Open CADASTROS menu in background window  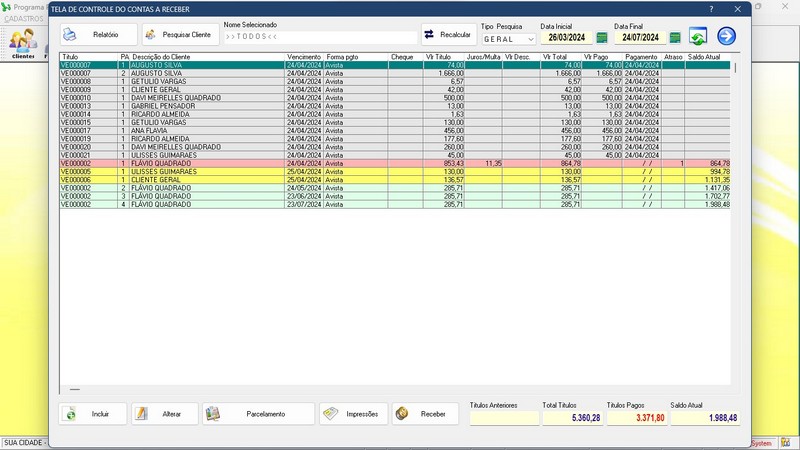pyautogui.click(x=23, y=19)
